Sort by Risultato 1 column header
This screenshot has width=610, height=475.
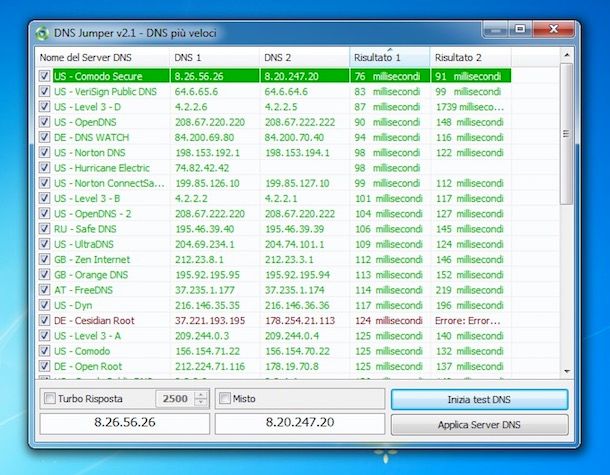[x=389, y=58]
